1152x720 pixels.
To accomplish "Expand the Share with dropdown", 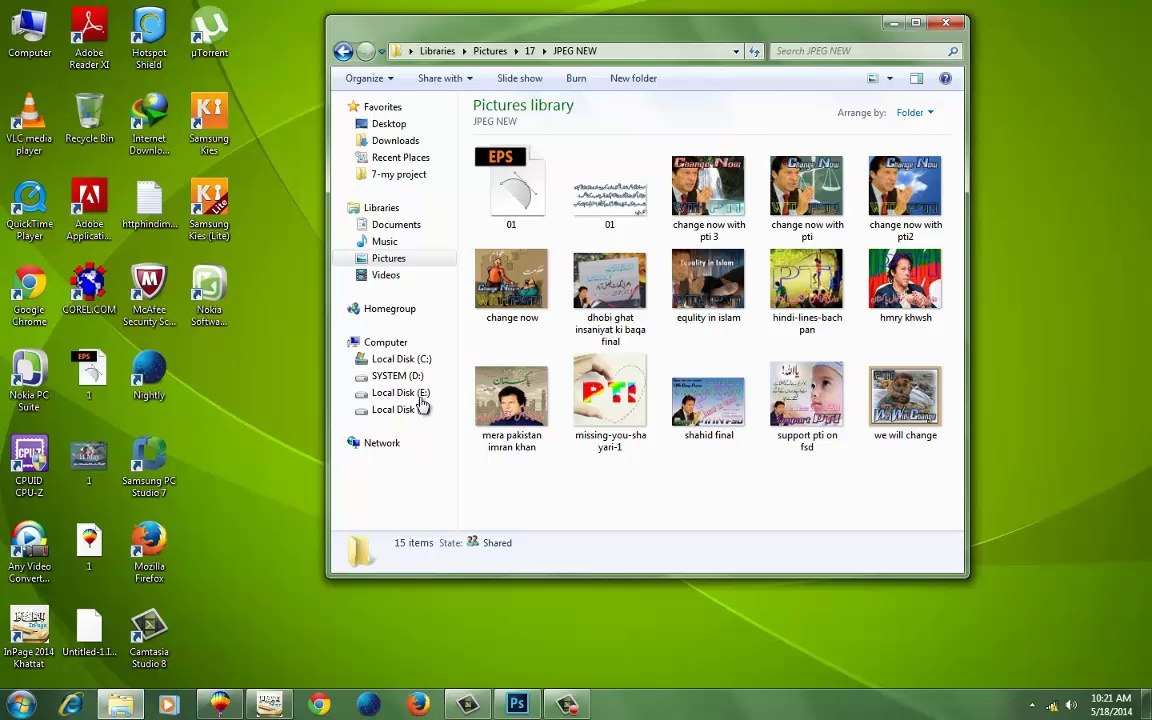I will coord(444,79).
